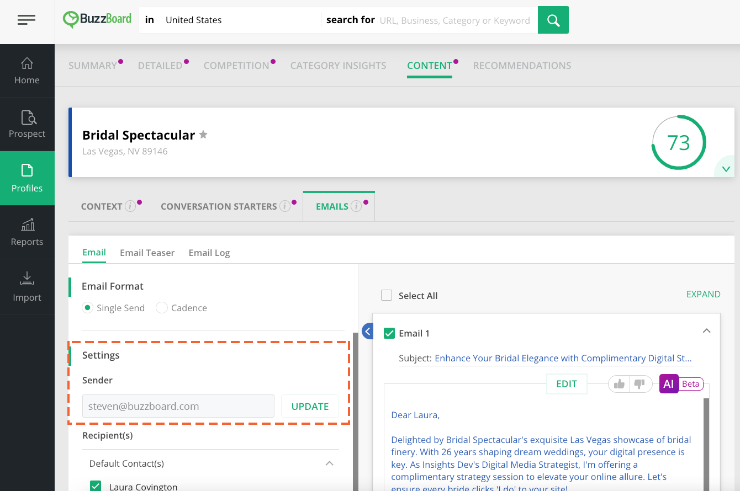Click the sender email input field
This screenshot has height=491, width=740.
click(x=178, y=406)
